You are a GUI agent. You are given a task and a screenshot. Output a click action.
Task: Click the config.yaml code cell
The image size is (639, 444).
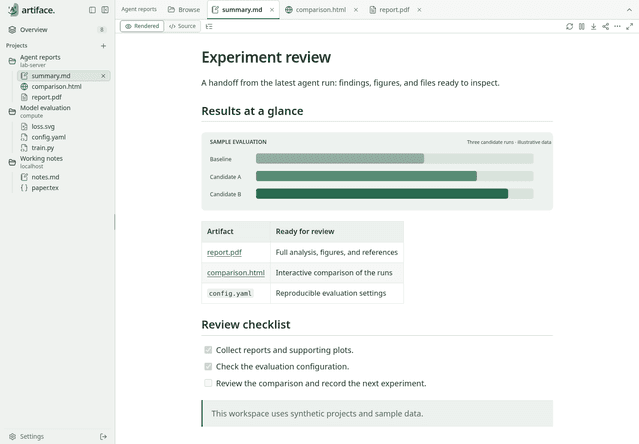pos(230,293)
